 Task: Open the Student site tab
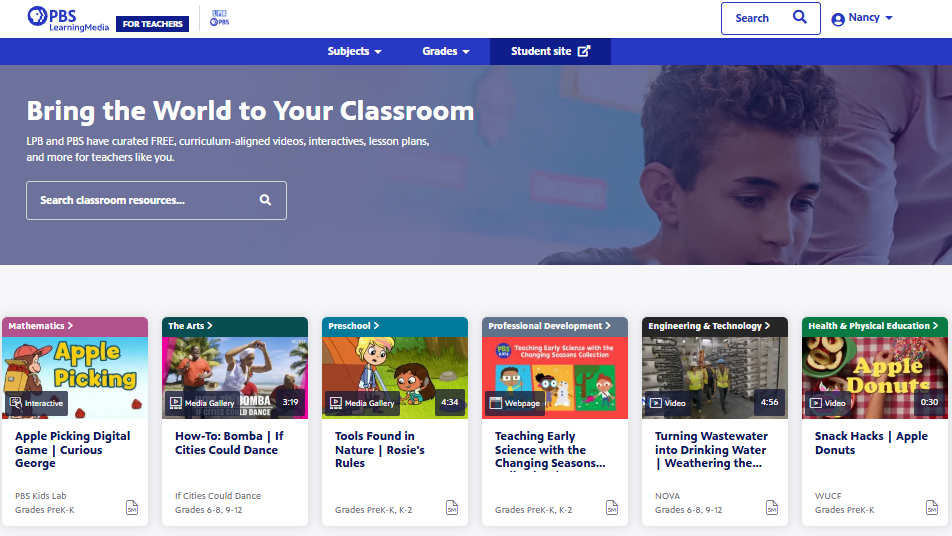coord(550,52)
